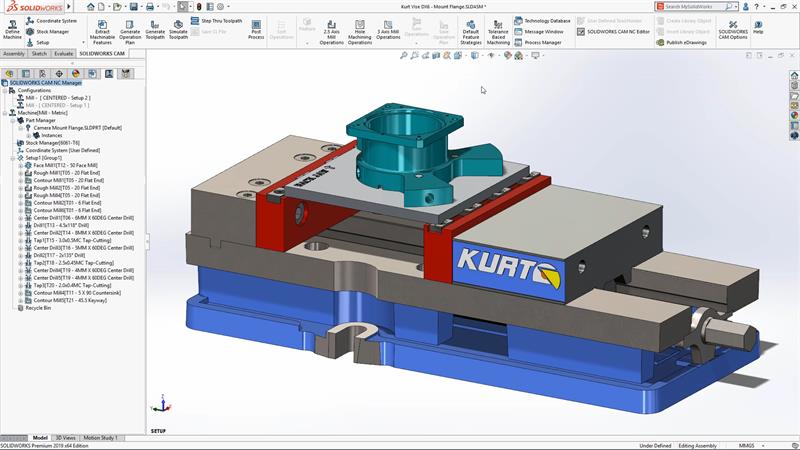Expand the Instances node
Image resolution: width=800 pixels, height=450 pixels.
29,135
